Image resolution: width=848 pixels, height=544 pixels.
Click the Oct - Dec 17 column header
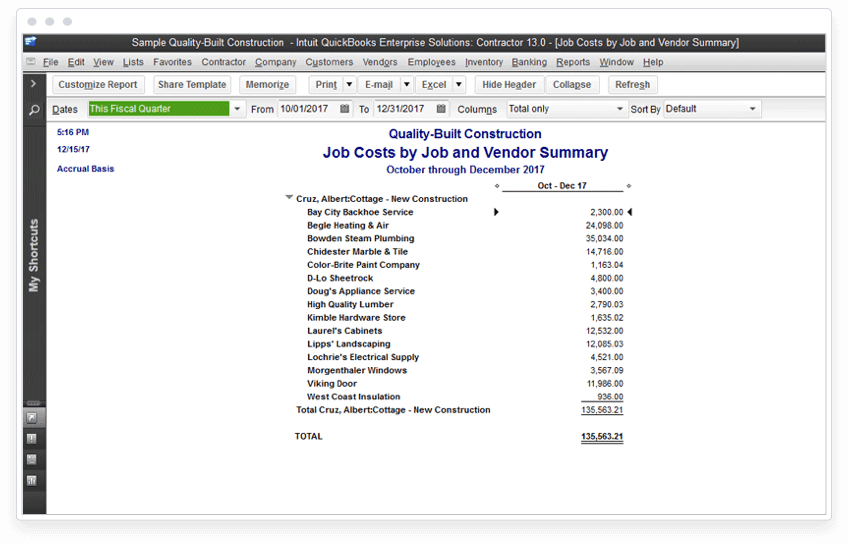pyautogui.click(x=562, y=185)
